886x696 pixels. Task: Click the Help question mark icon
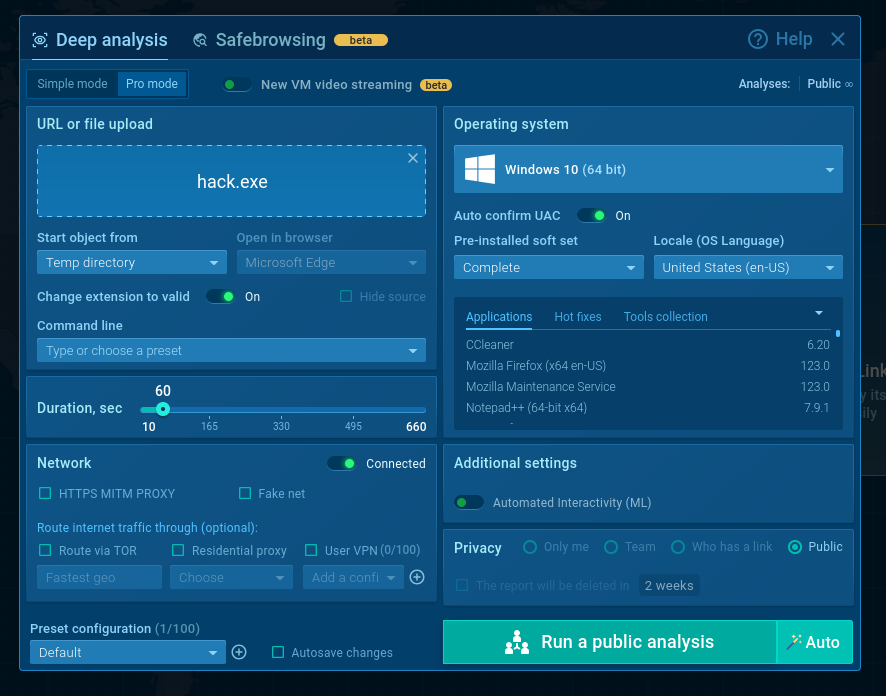(x=758, y=39)
